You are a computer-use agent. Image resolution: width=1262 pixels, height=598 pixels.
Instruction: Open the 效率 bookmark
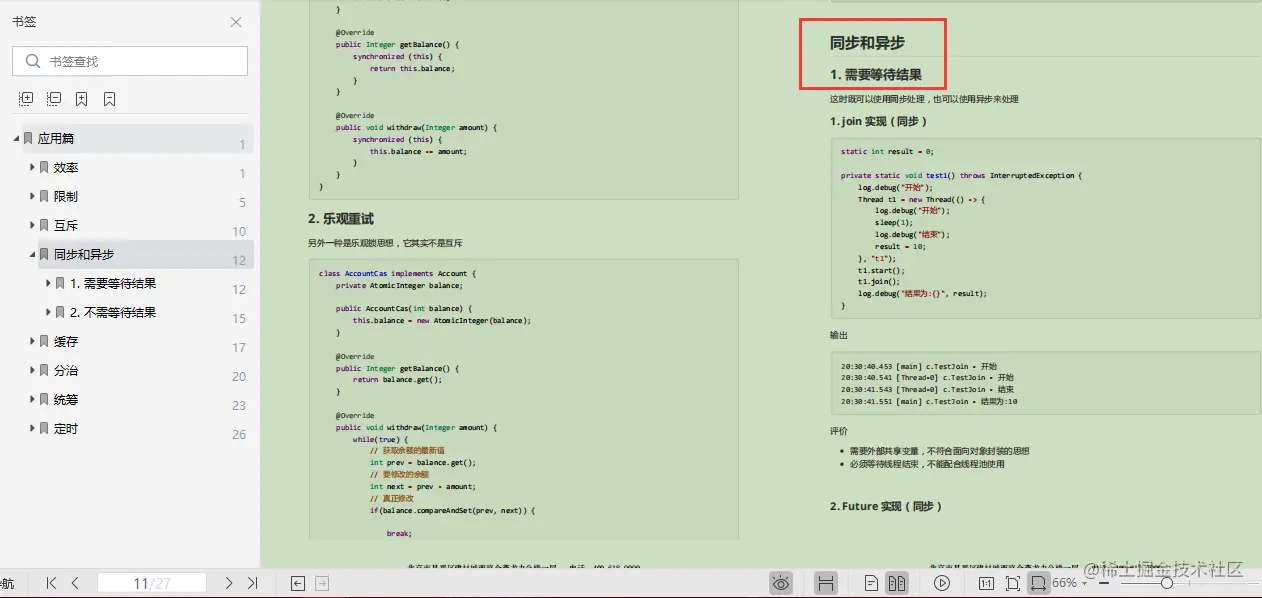click(66, 168)
